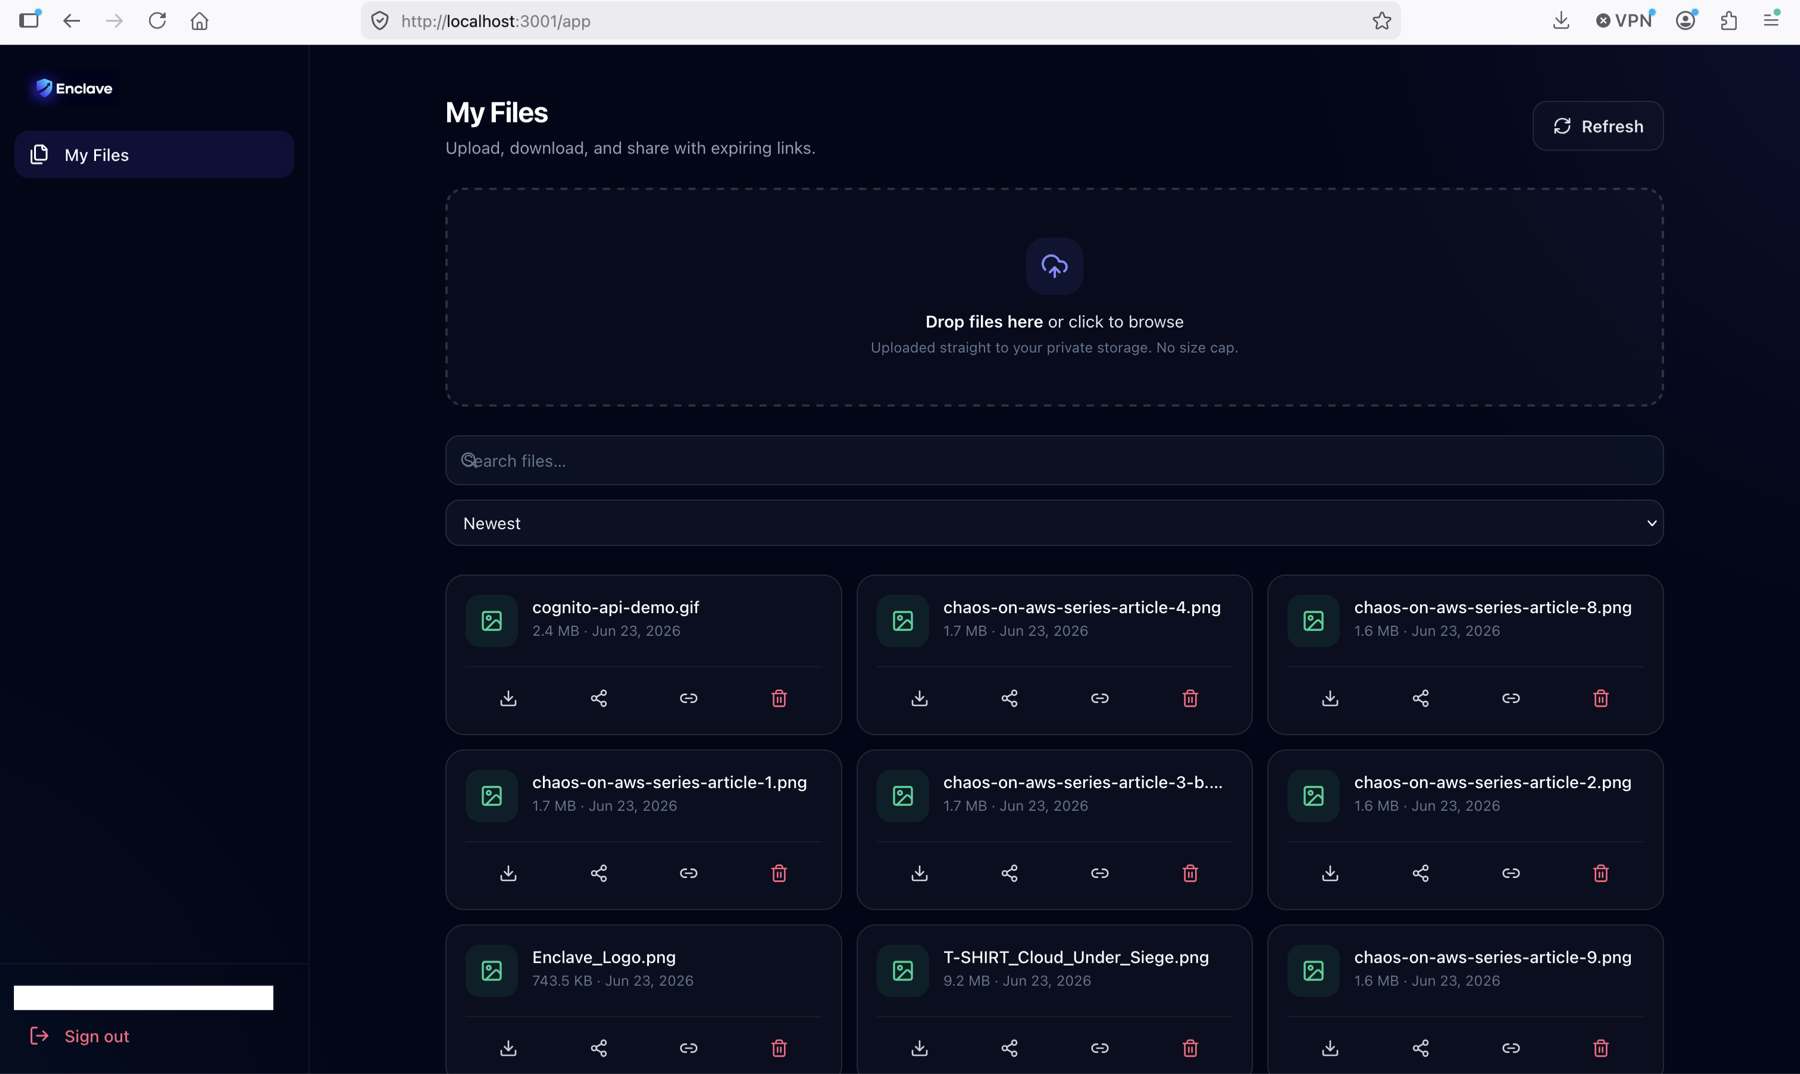Click the localhost:3001/app address bar
This screenshot has width=1800, height=1074.
880,21
